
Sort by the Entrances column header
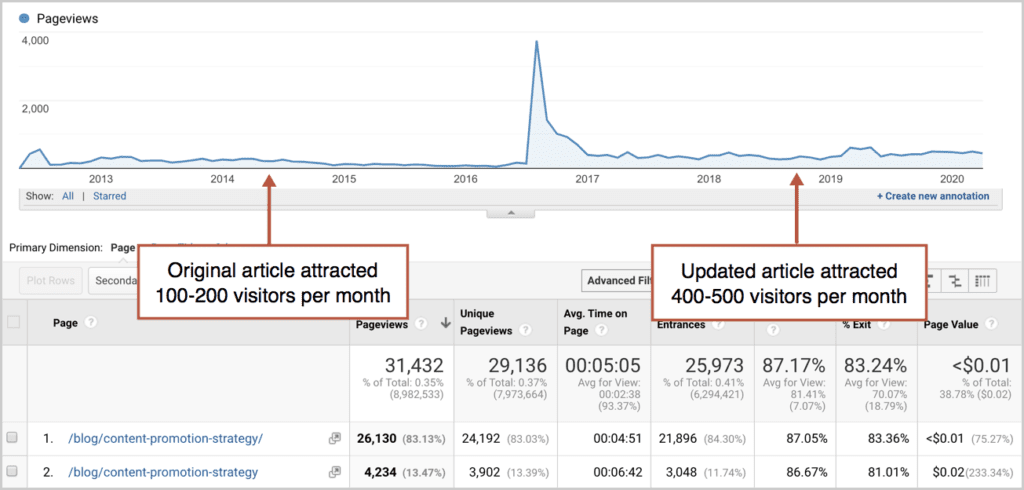click(x=680, y=324)
